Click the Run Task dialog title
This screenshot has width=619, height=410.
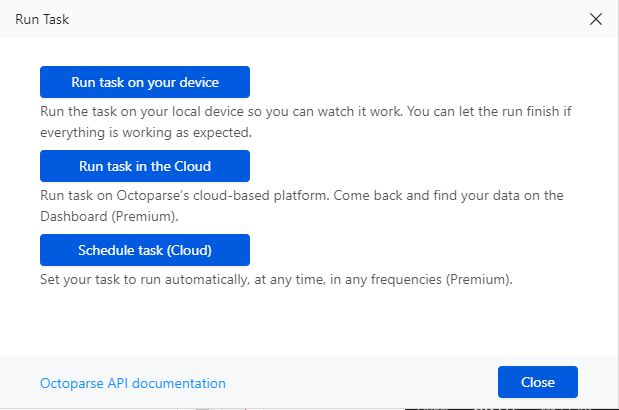[x=42, y=19]
